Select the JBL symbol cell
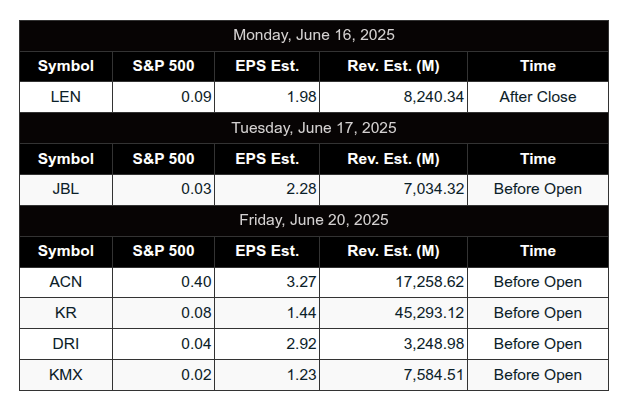The height and width of the screenshot is (399, 624). (x=66, y=189)
